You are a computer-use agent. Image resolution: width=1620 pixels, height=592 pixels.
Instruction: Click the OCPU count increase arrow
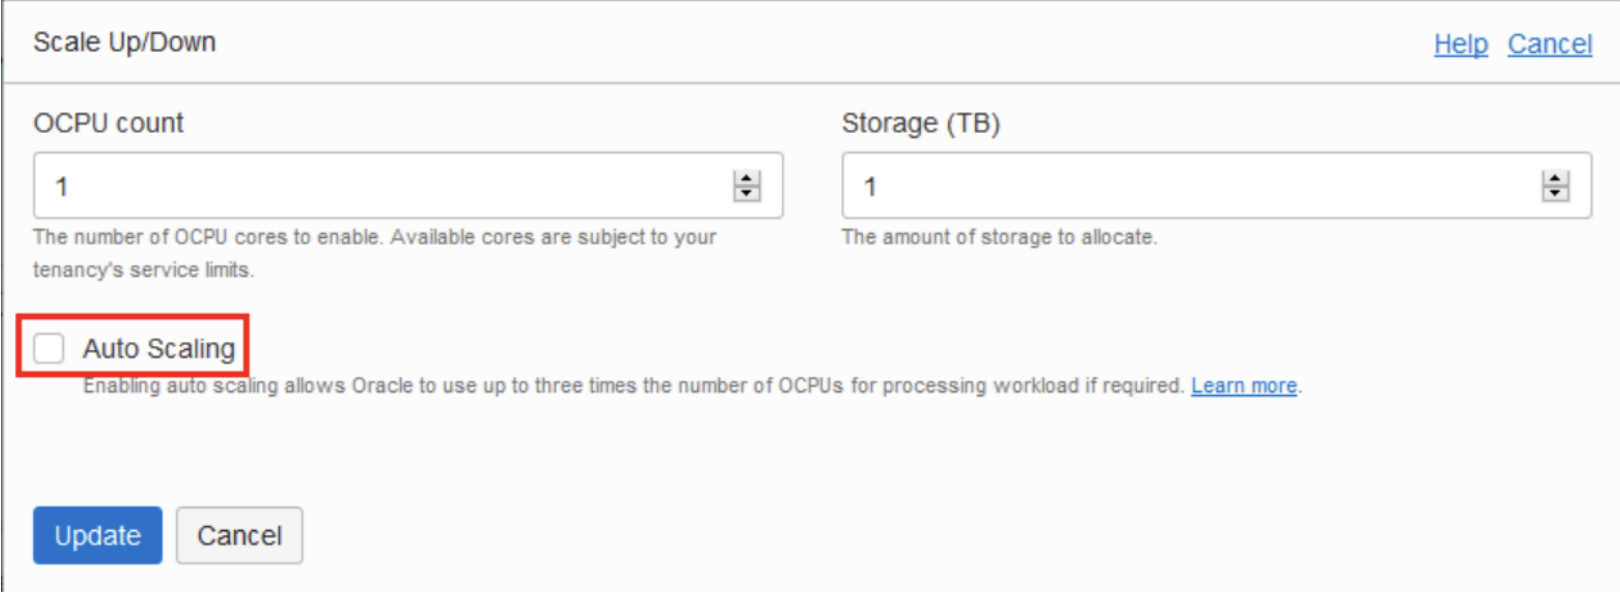tap(747, 178)
